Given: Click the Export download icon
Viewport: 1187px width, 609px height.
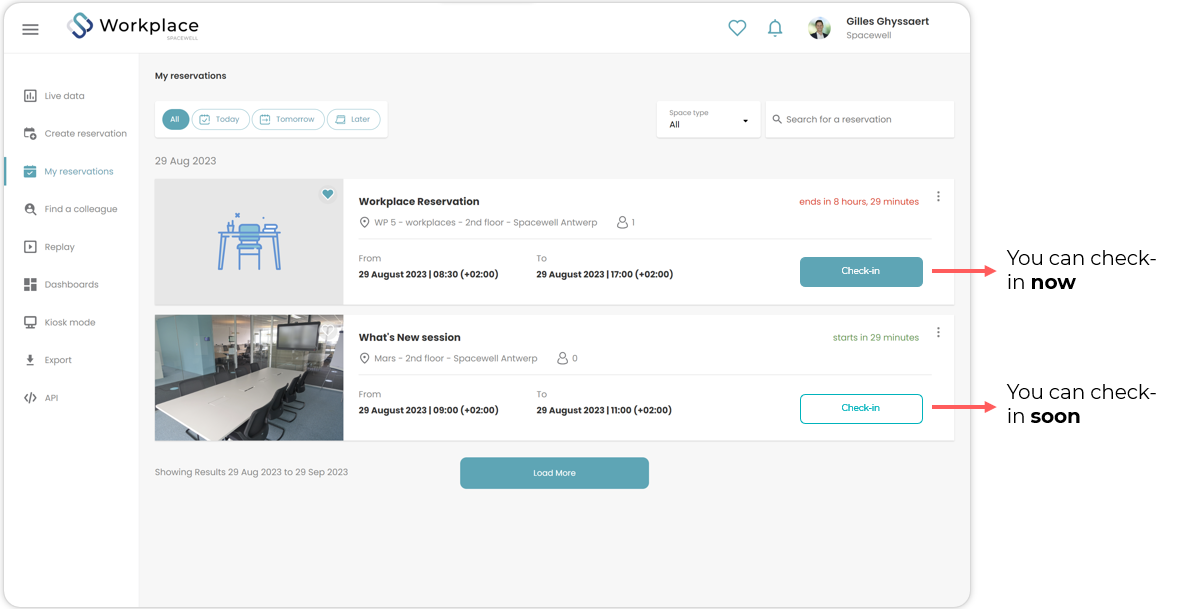Looking at the screenshot, I should point(30,360).
